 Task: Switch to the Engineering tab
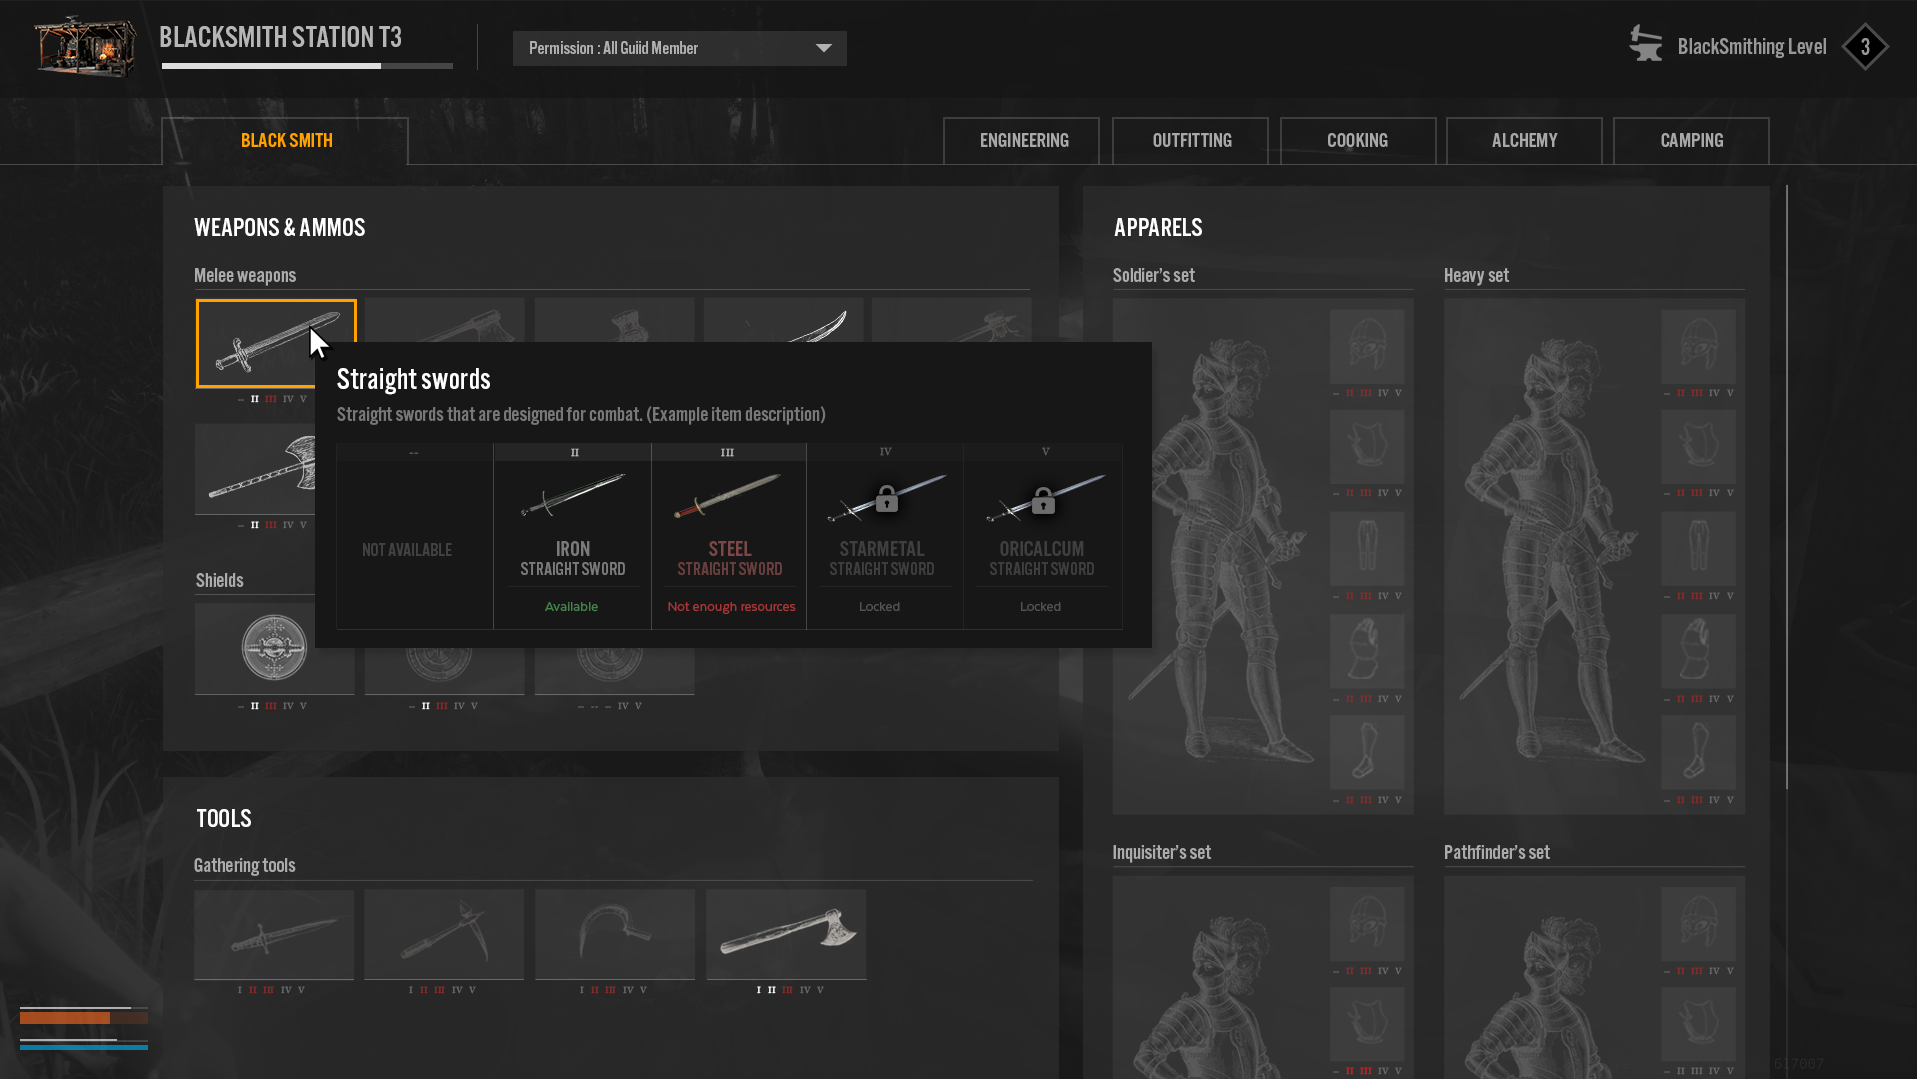(x=1021, y=141)
